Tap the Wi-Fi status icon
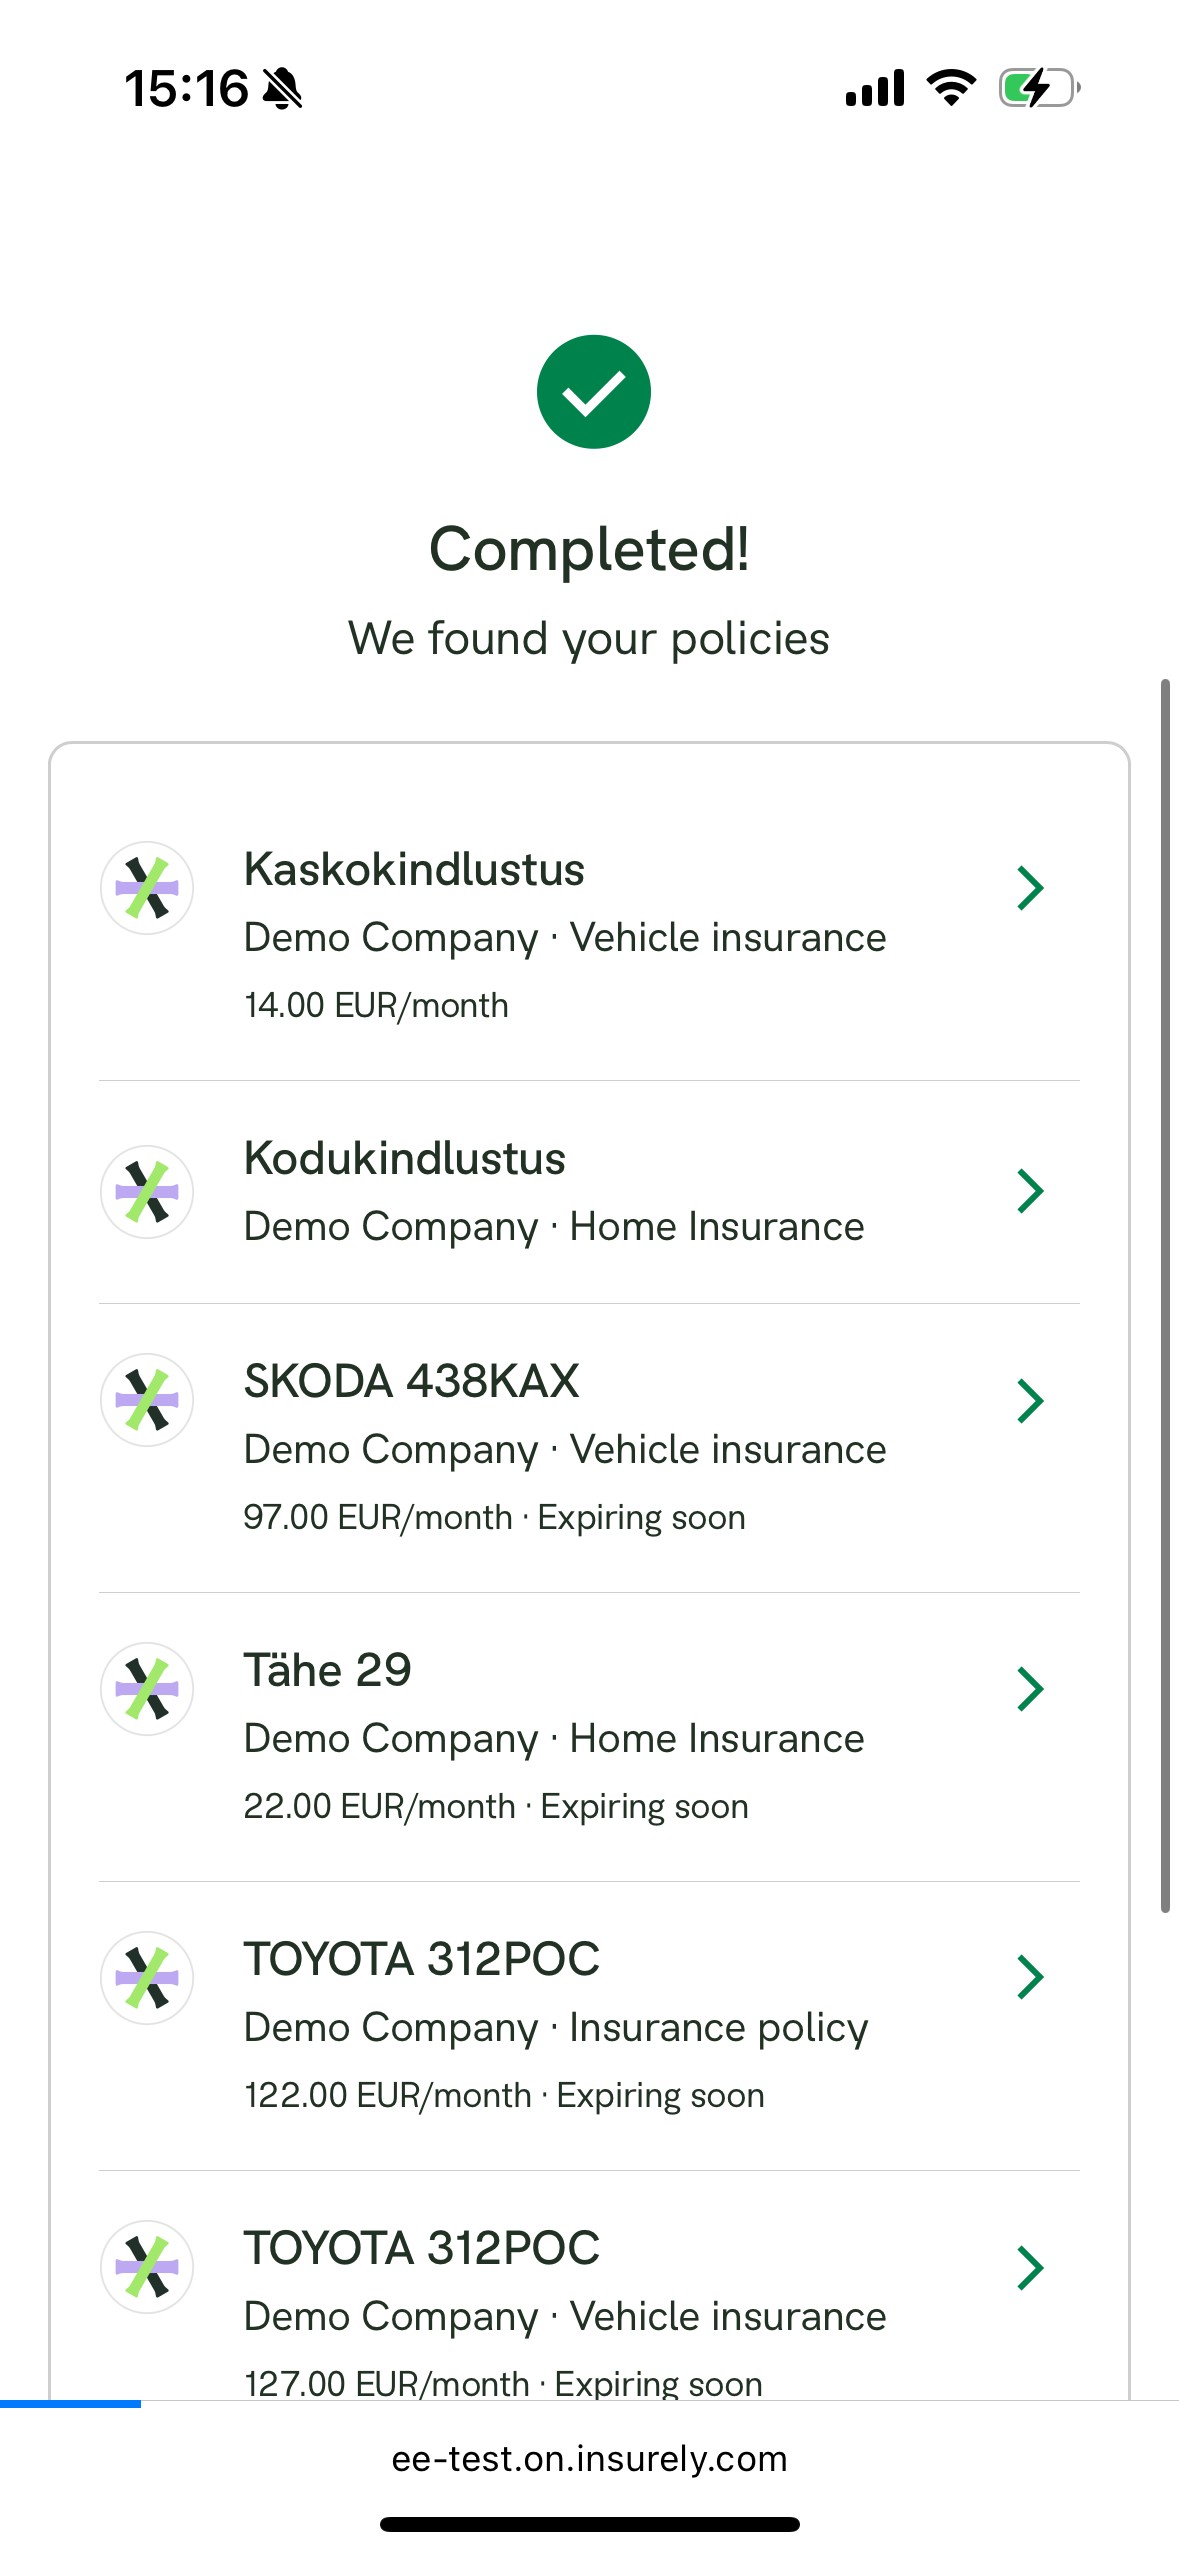 point(951,88)
